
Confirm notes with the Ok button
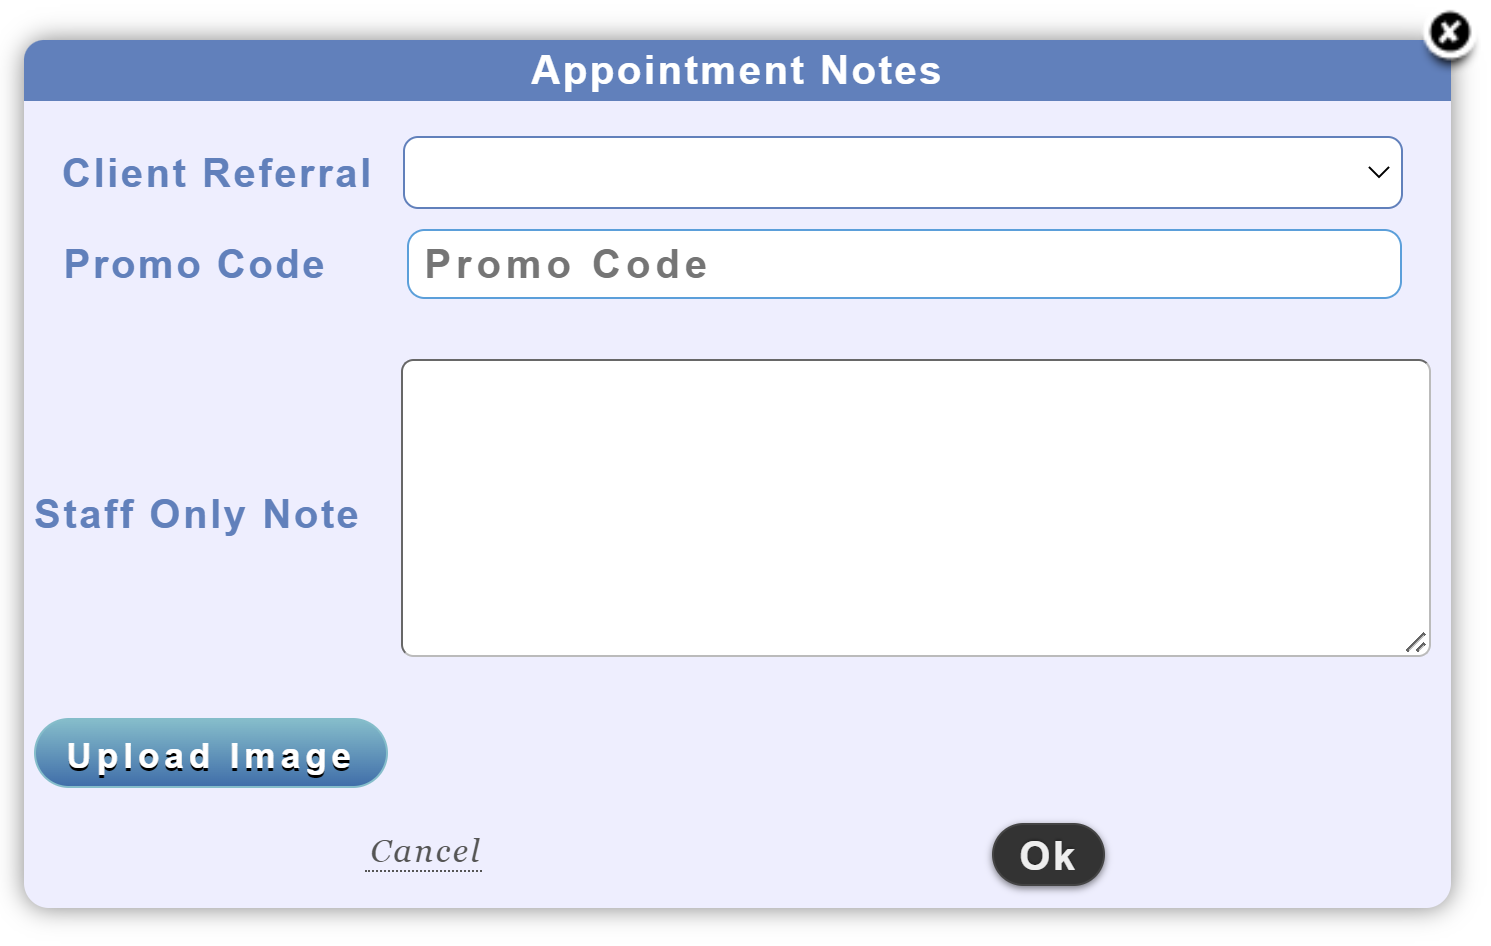click(1048, 855)
